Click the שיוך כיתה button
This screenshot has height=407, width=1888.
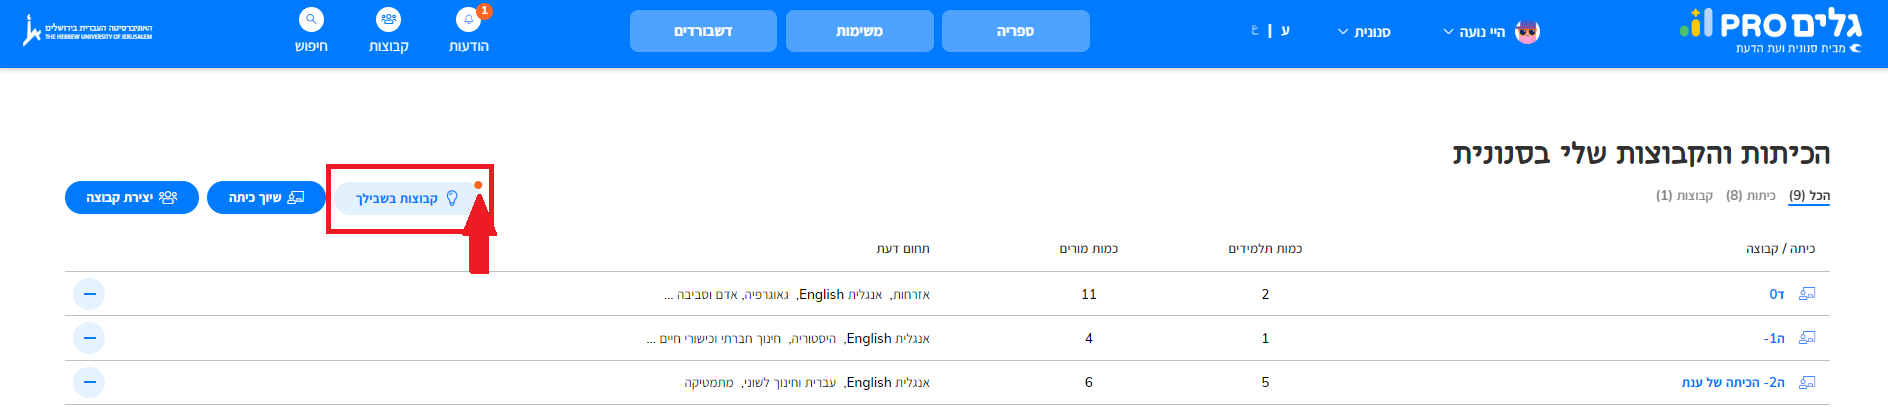[x=266, y=198]
